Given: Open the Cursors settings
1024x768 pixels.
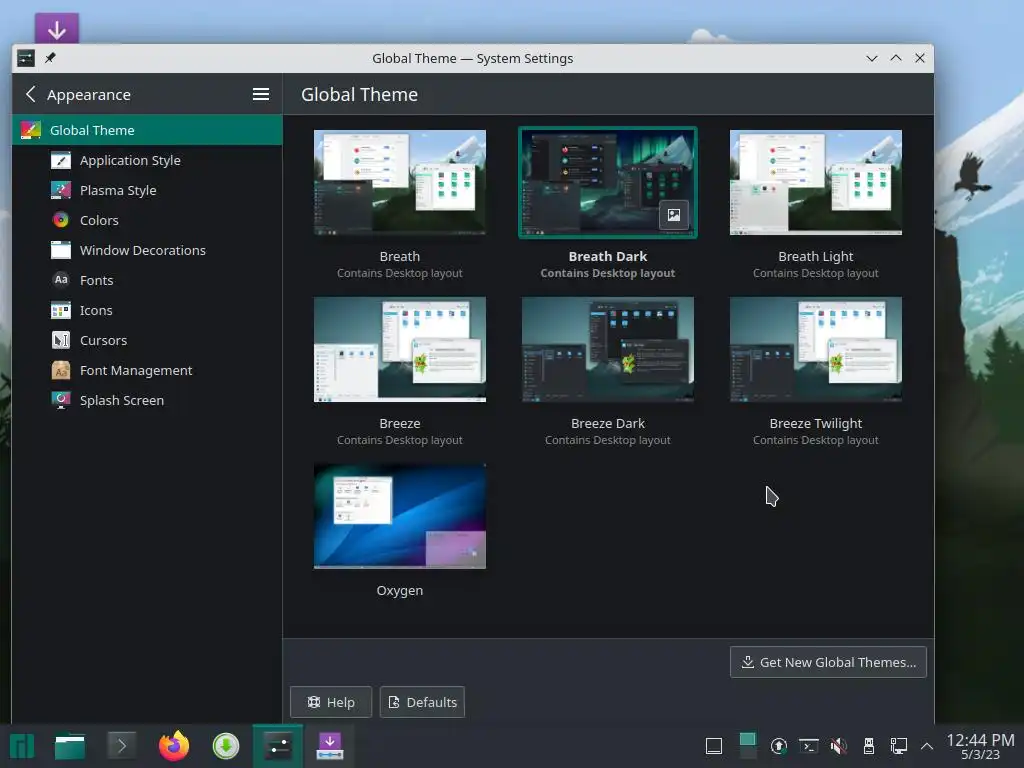Looking at the screenshot, I should pyautogui.click(x=147, y=340).
